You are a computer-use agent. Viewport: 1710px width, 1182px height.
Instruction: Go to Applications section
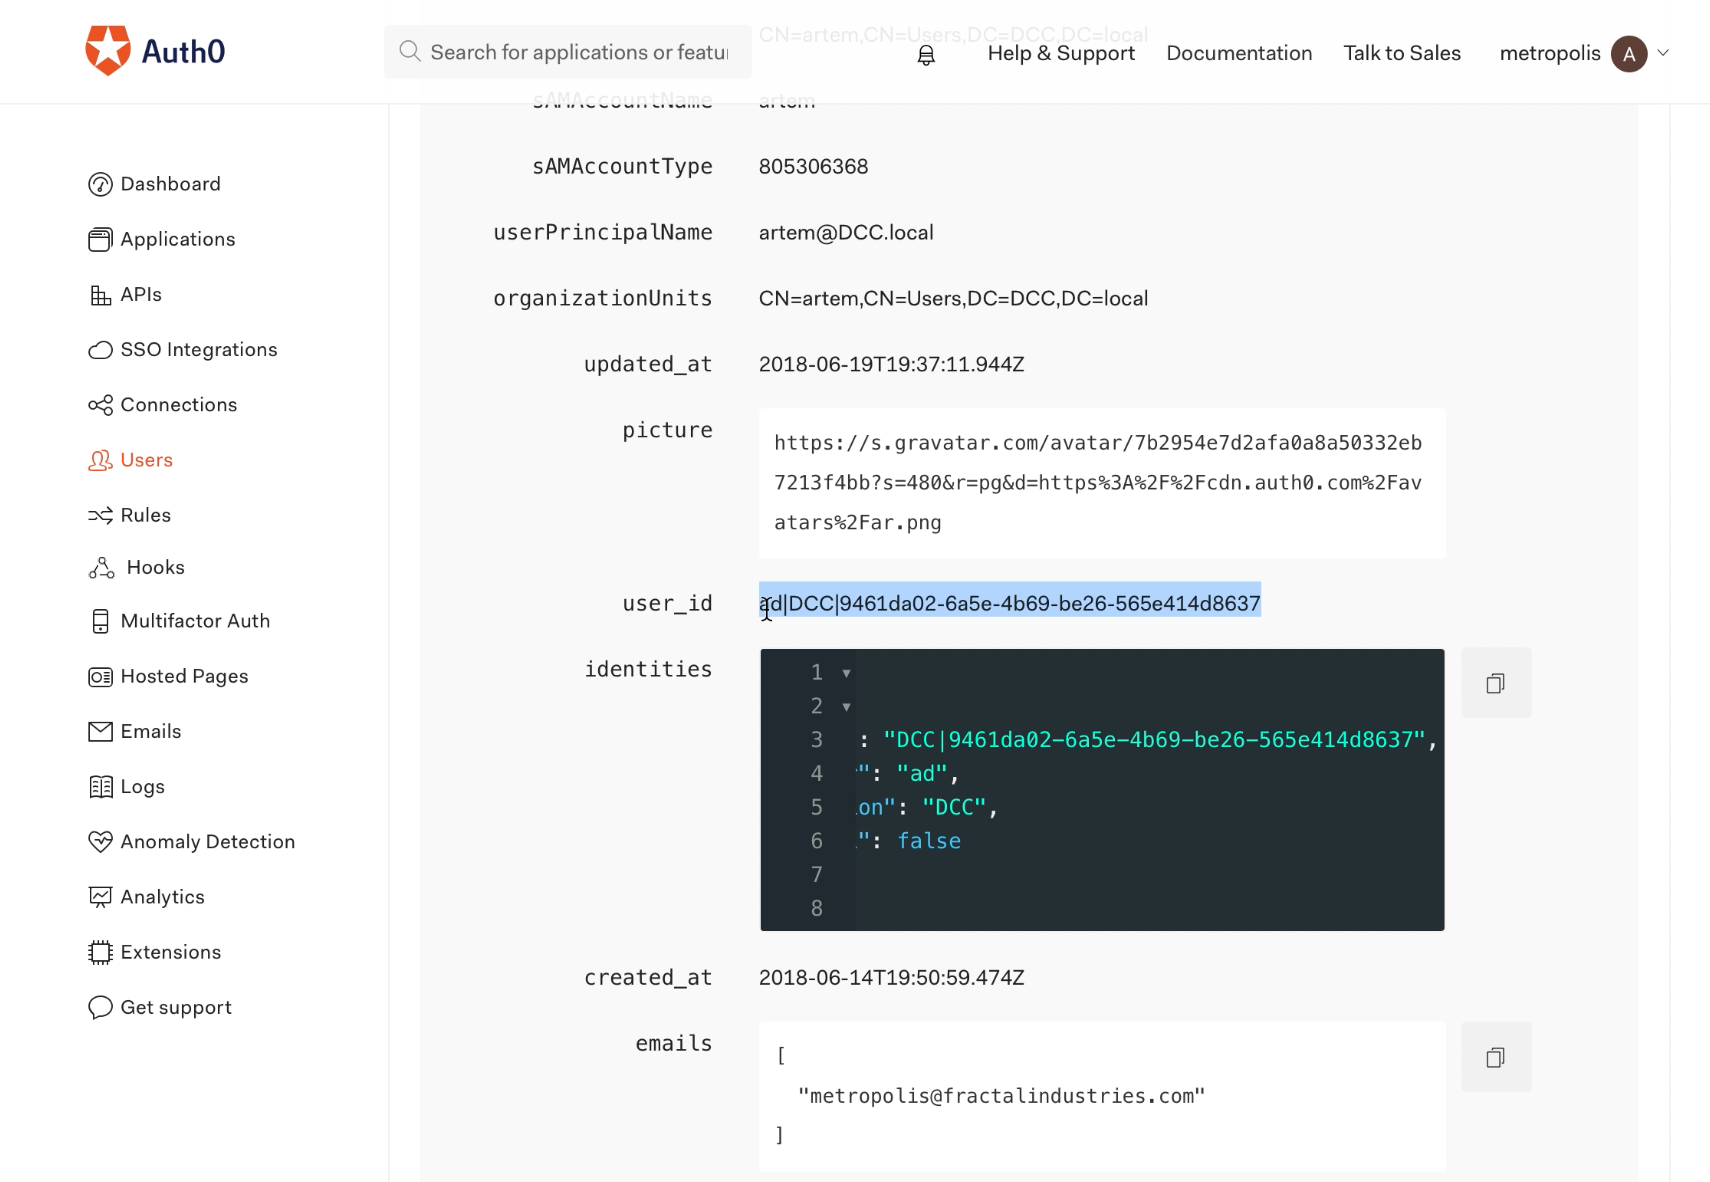(x=178, y=239)
